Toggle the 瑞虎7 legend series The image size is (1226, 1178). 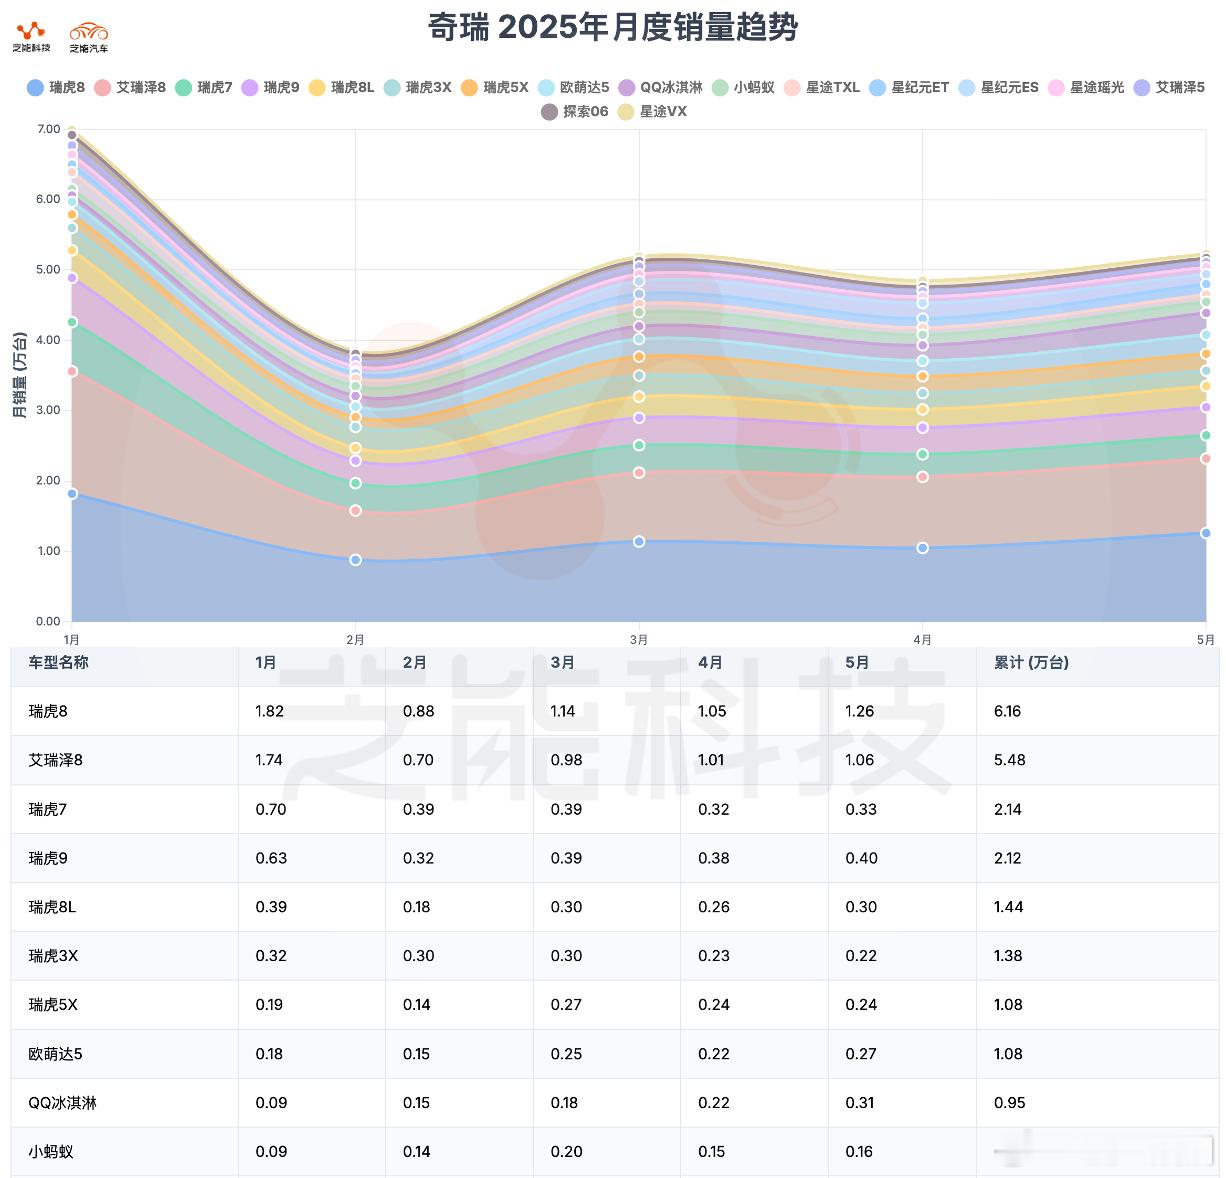click(204, 88)
